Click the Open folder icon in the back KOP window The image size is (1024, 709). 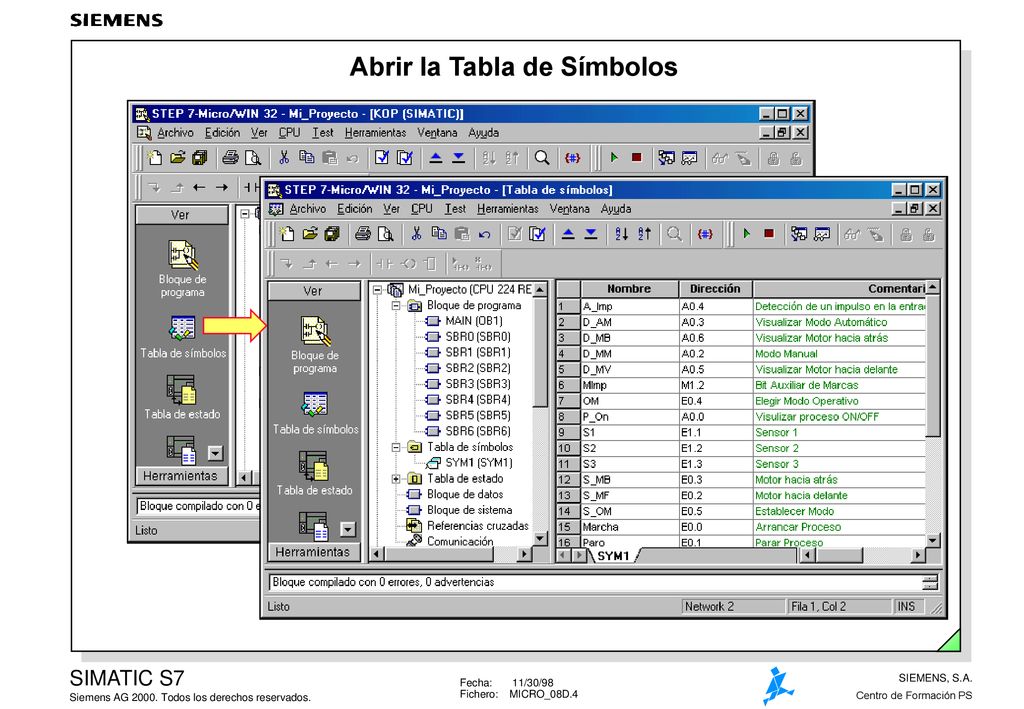point(177,157)
